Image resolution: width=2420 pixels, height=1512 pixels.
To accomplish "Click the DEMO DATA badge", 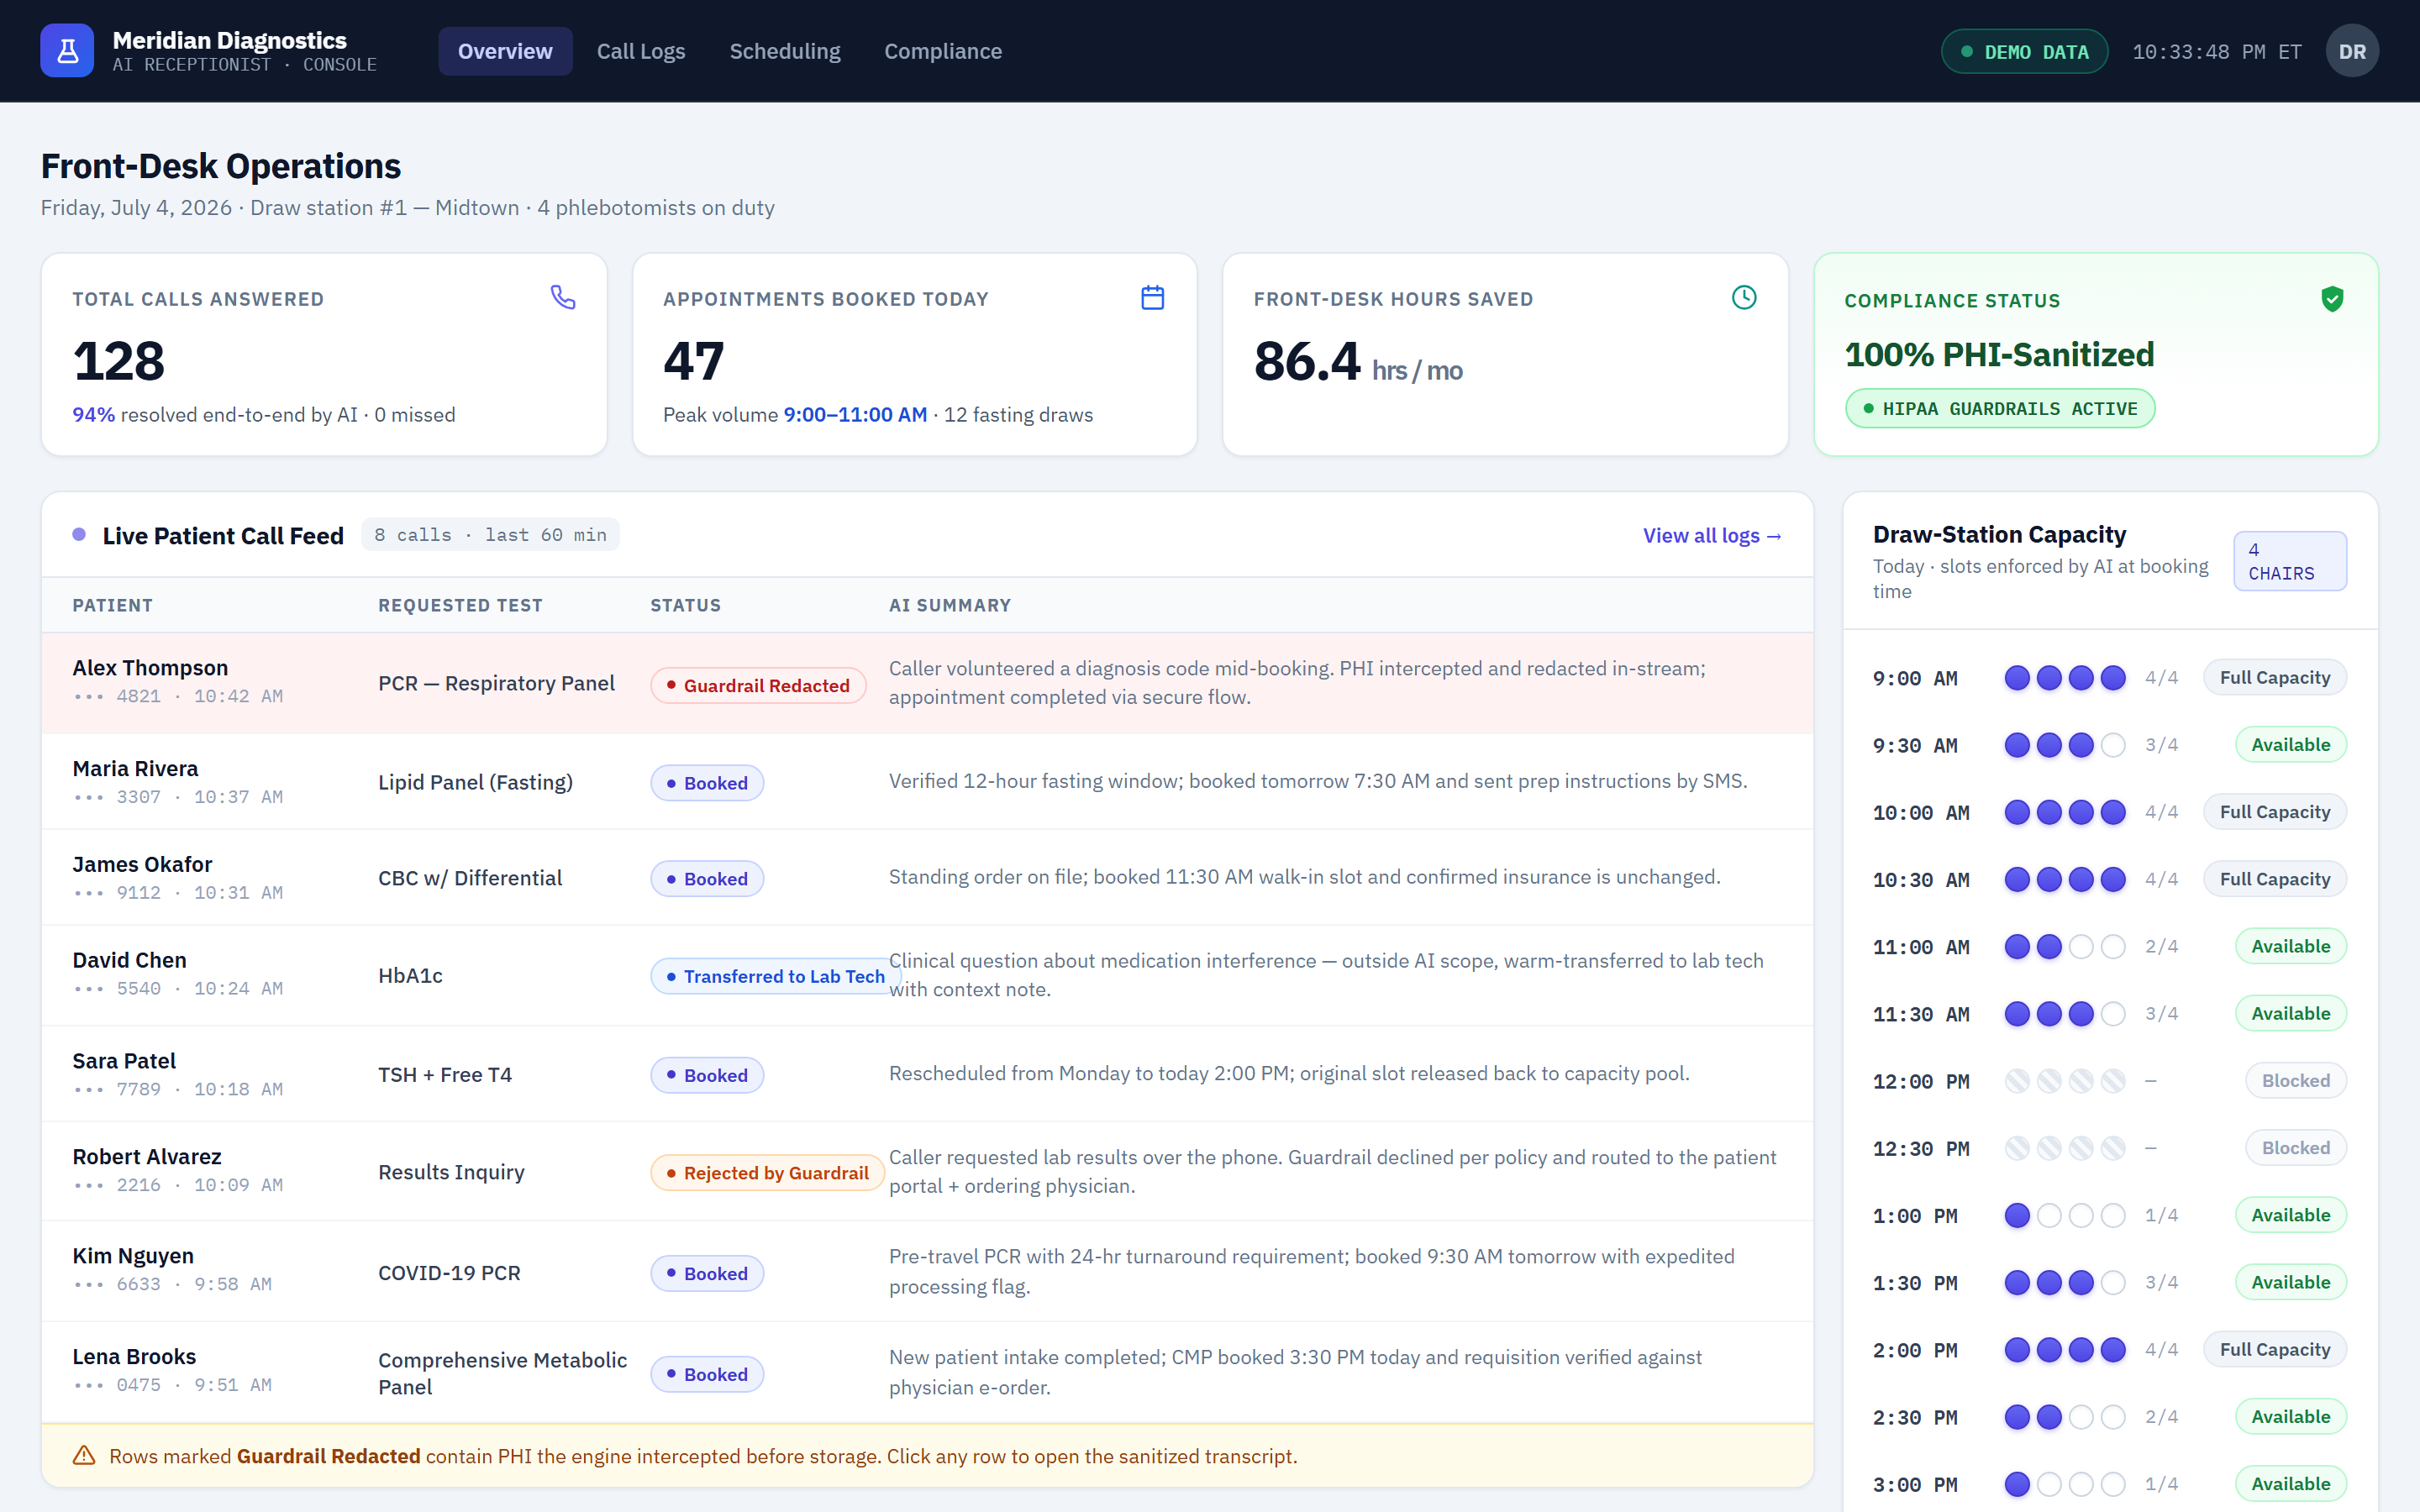I will [x=2025, y=52].
